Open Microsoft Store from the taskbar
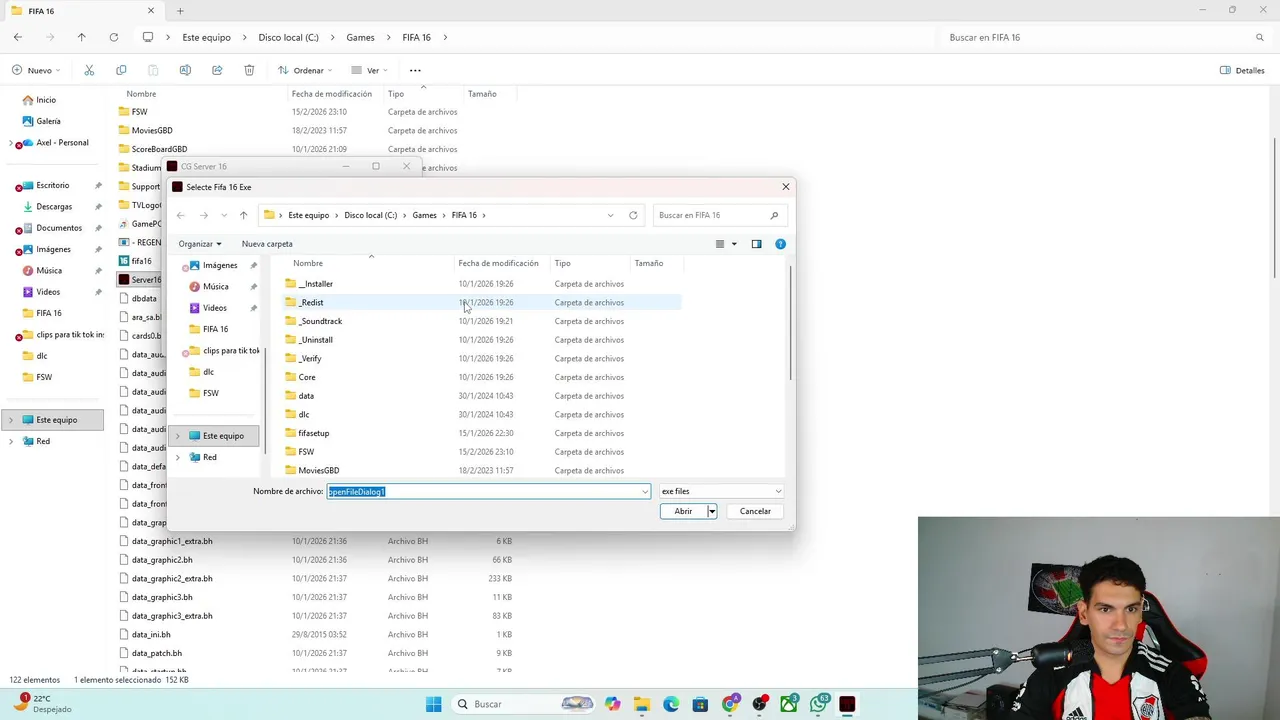Screen dimensions: 1280x720 tap(700, 704)
